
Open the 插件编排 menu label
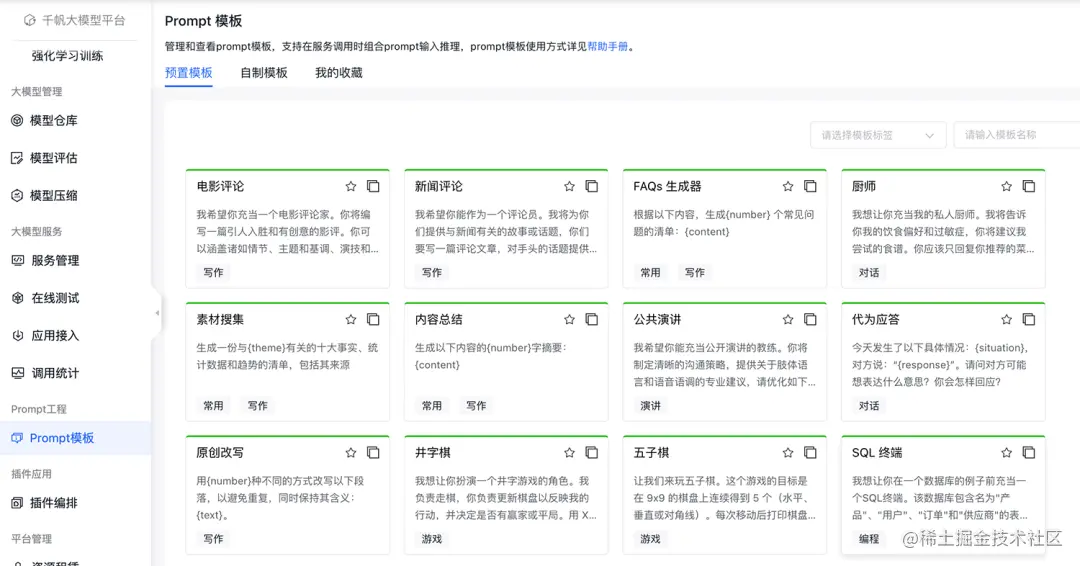click(x=54, y=503)
